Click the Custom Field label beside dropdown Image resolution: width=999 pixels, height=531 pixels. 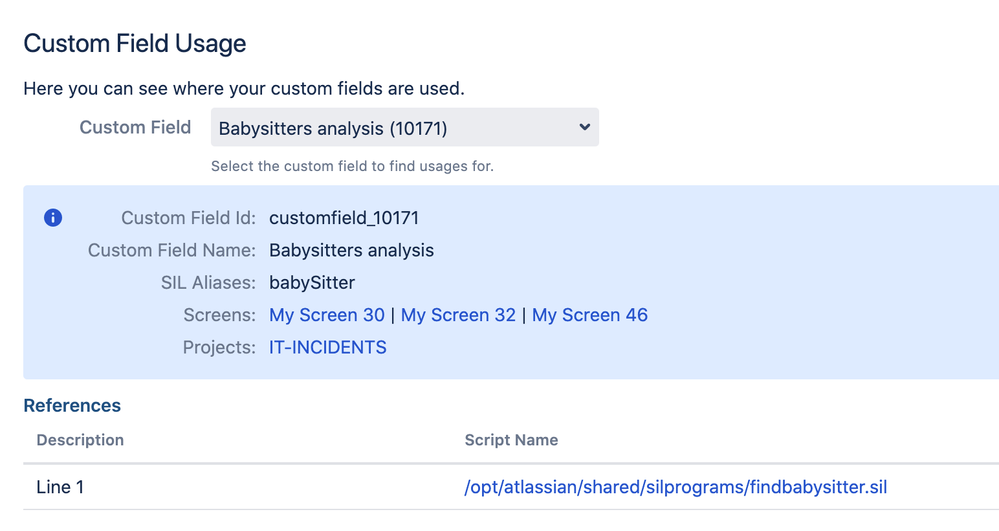pos(135,127)
